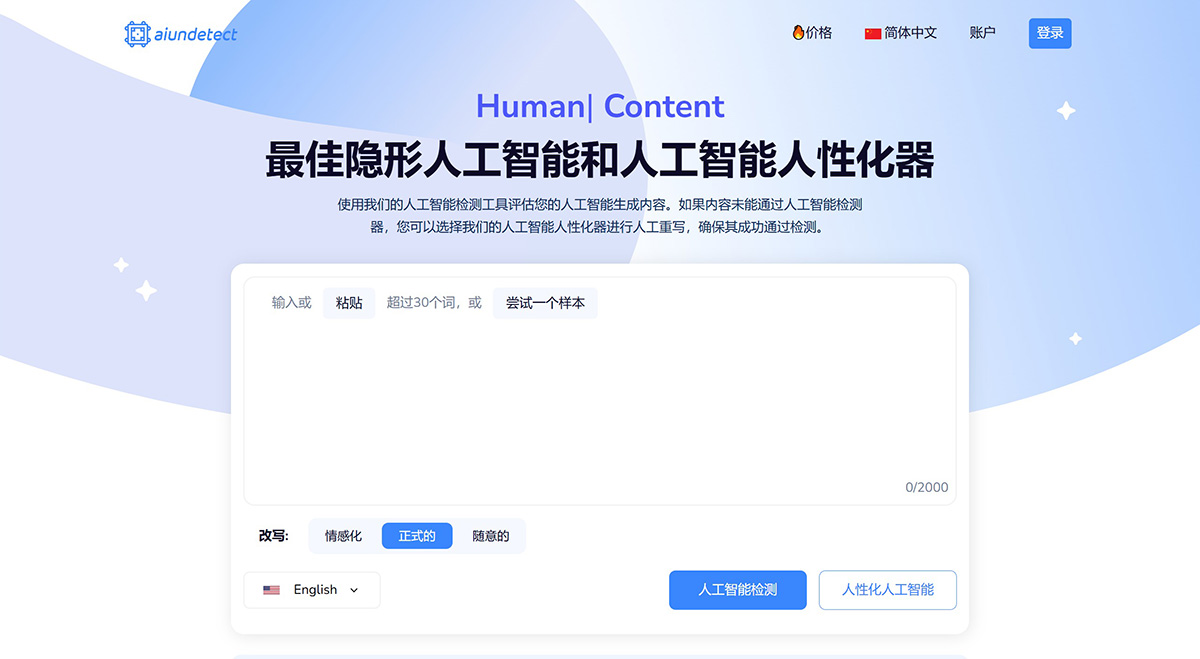The height and width of the screenshot is (659, 1200).
Task: Click the fire icon beside 价格
Action: click(797, 33)
